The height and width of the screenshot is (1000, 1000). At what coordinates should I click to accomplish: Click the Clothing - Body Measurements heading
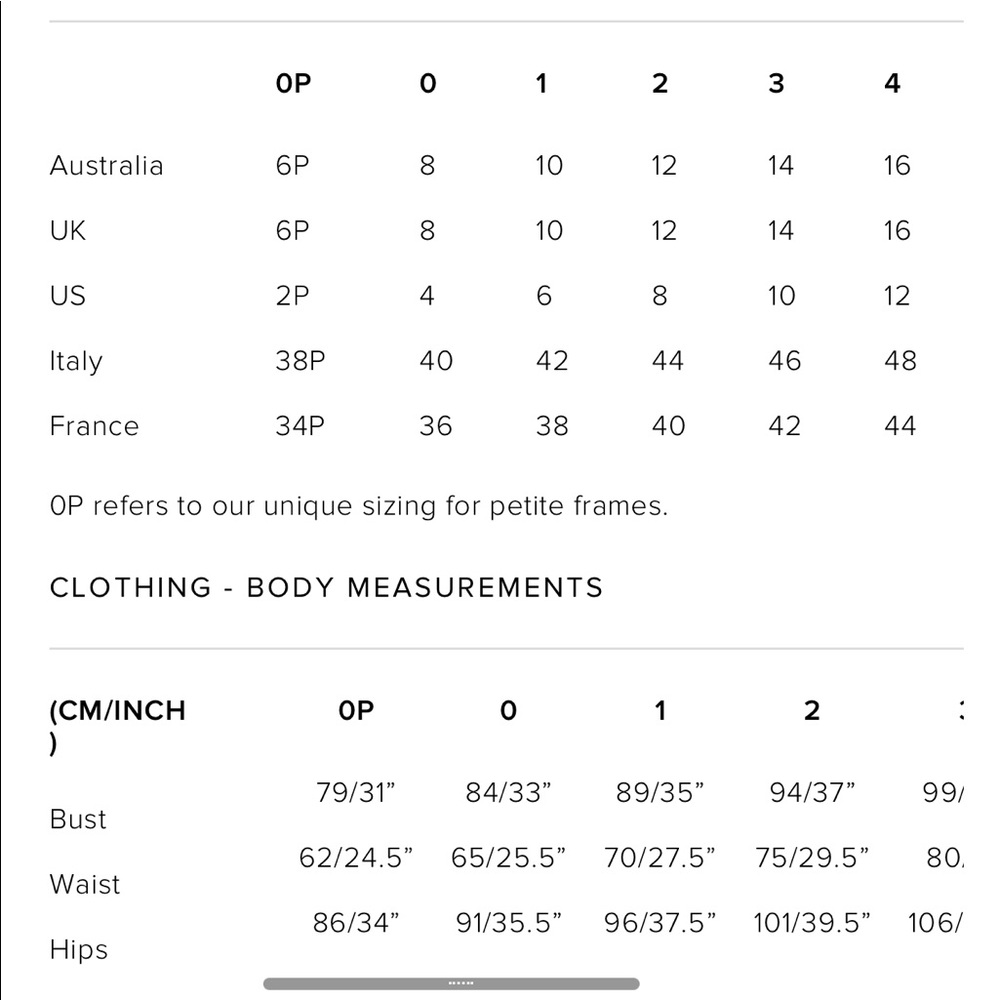327,587
